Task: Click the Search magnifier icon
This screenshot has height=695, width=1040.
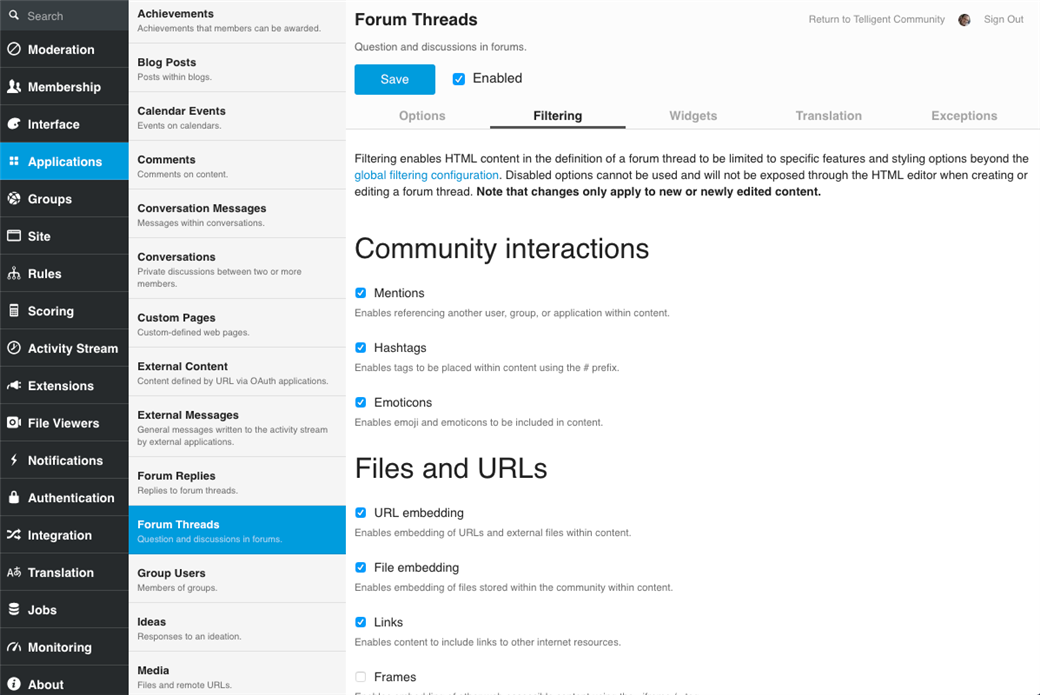Action: (13, 15)
